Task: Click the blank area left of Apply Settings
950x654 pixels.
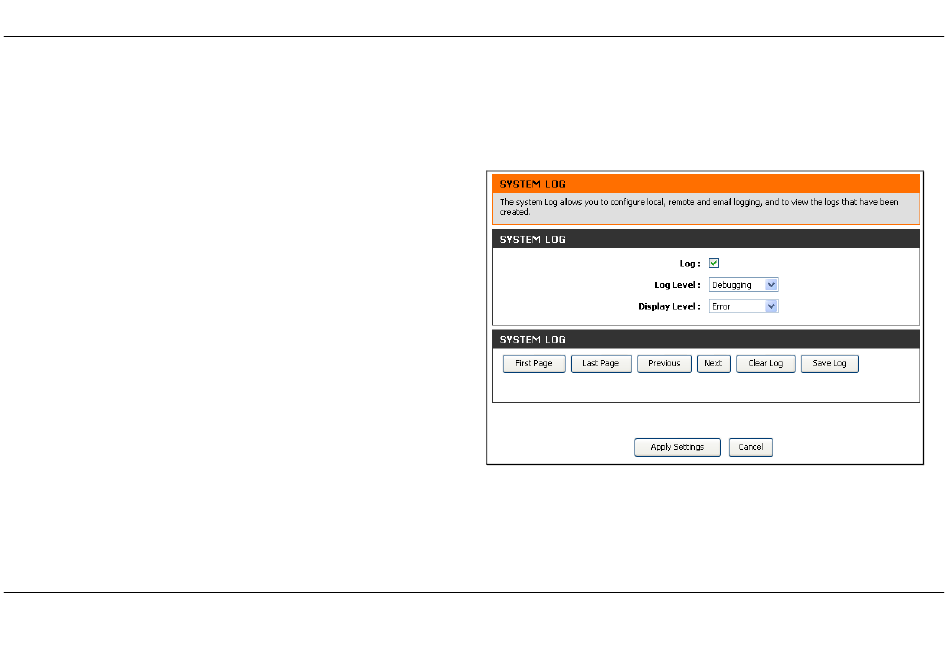Action: (x=560, y=448)
